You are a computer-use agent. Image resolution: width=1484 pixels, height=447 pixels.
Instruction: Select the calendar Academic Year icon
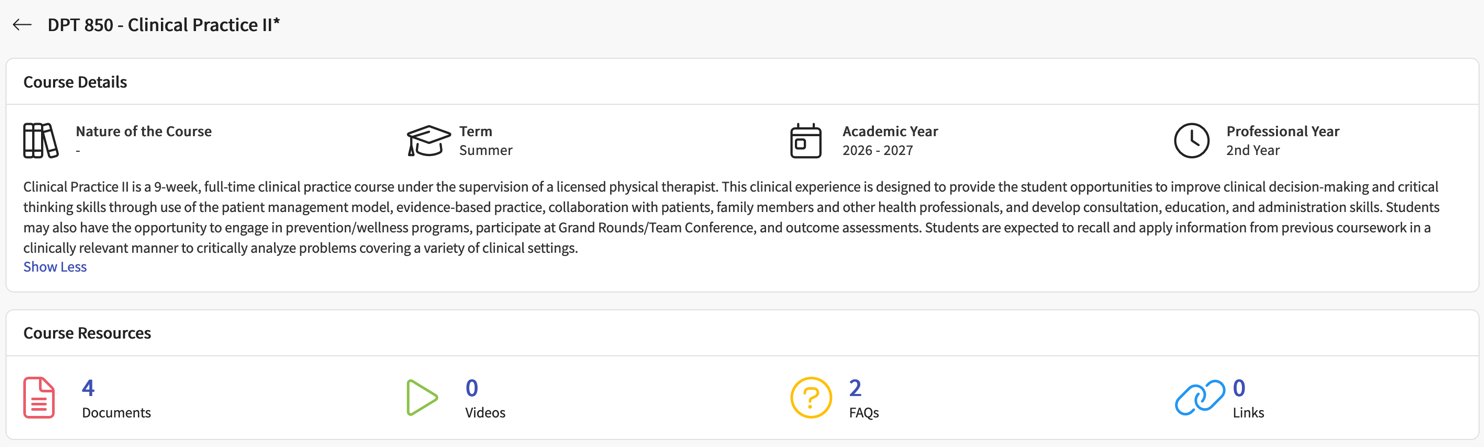pyautogui.click(x=805, y=141)
